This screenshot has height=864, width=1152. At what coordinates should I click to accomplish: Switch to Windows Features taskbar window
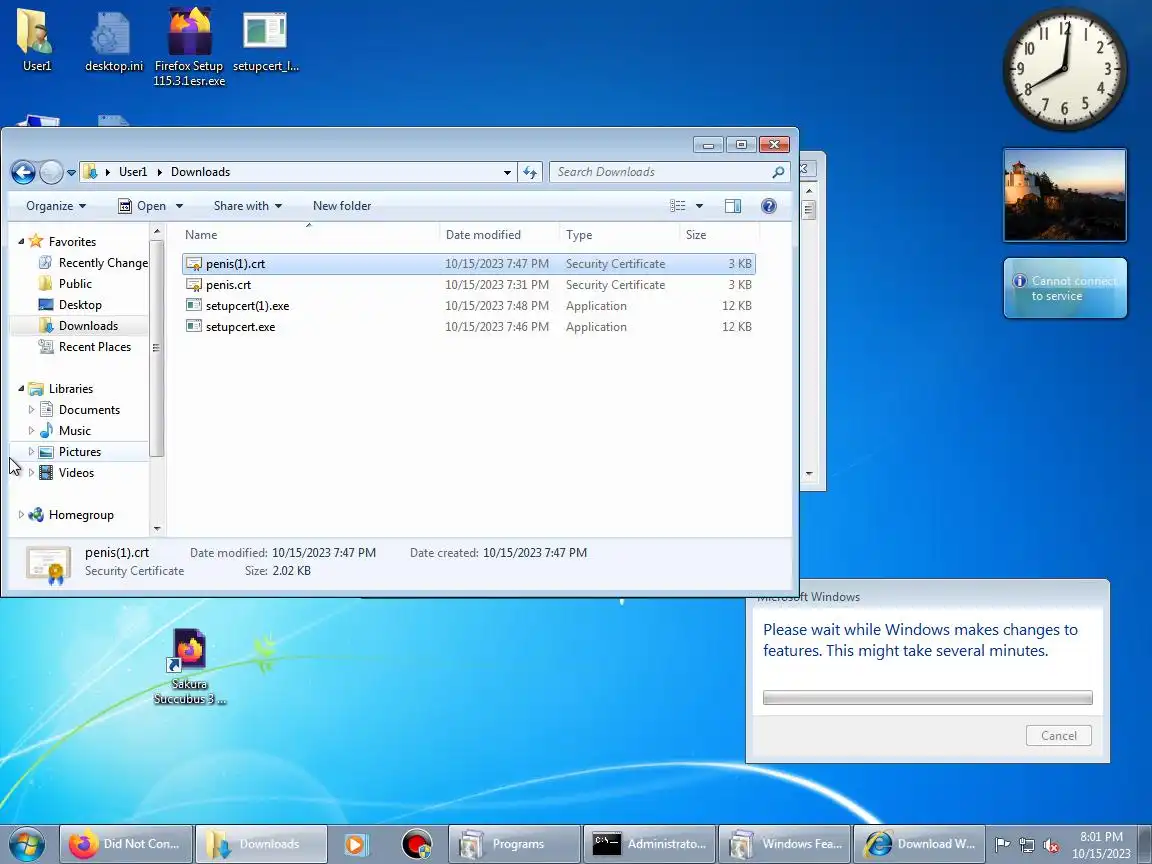784,843
